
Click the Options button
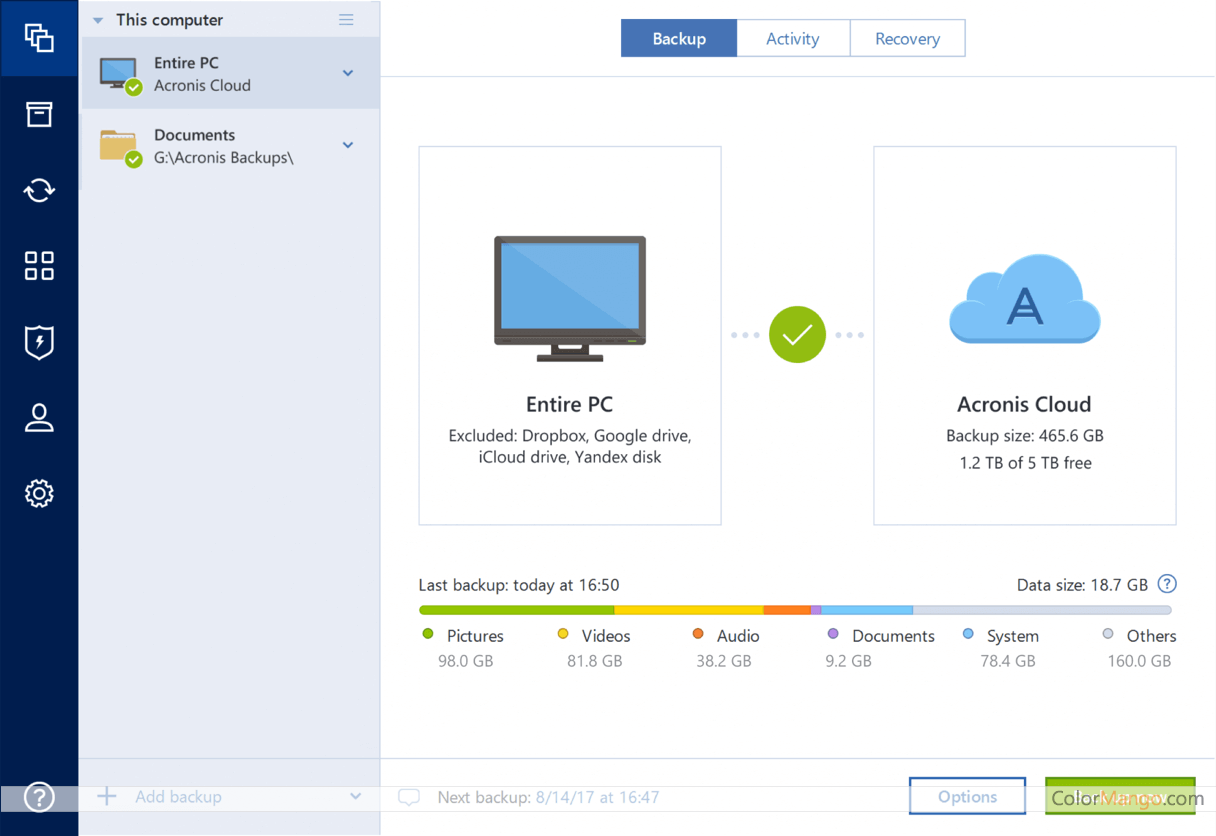coord(967,796)
